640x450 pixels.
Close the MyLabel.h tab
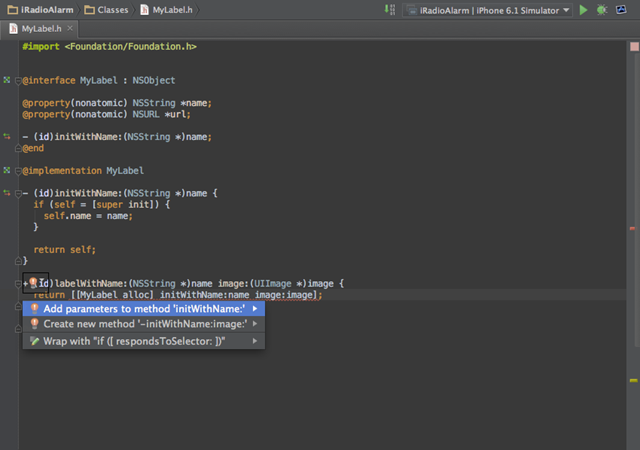70,28
